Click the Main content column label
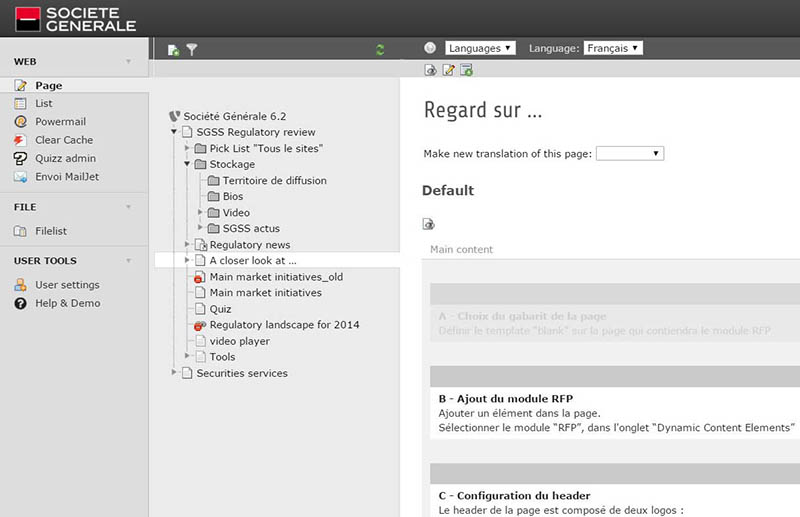Viewport: 800px width, 517px height. 461,250
